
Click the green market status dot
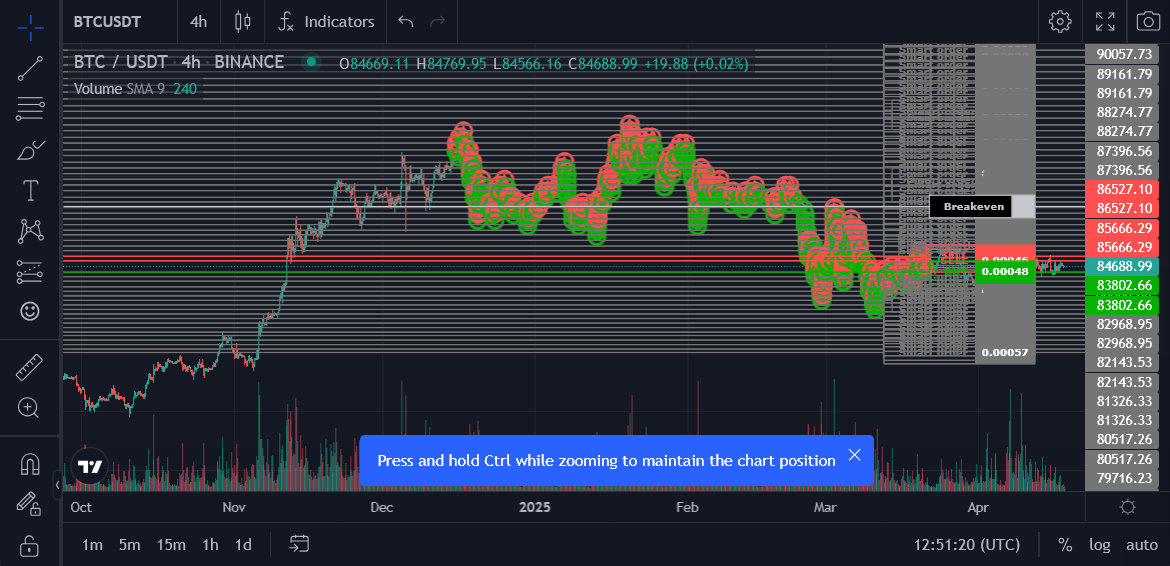[311, 62]
